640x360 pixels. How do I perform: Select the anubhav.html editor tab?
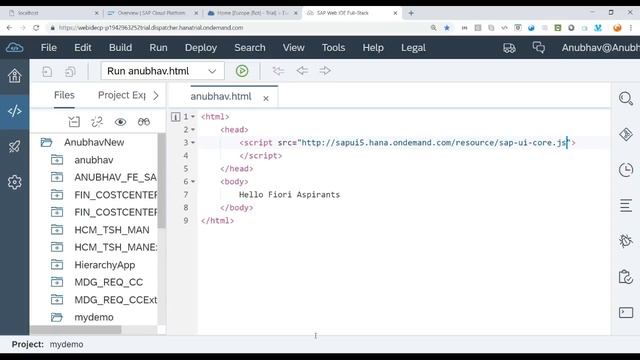[221, 97]
